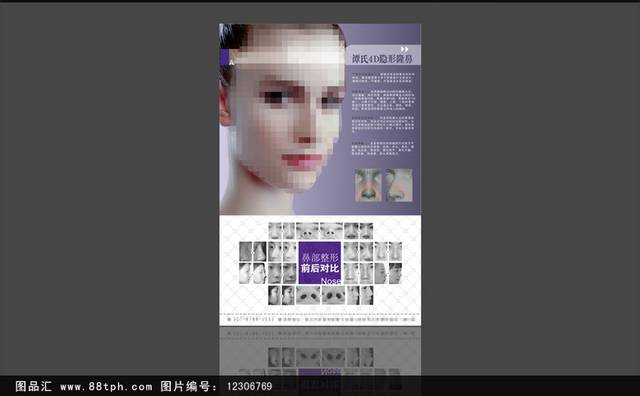The height and width of the screenshot is (396, 640).
Task: Open the www.88tph.com link in the footer
Action: click(x=106, y=387)
